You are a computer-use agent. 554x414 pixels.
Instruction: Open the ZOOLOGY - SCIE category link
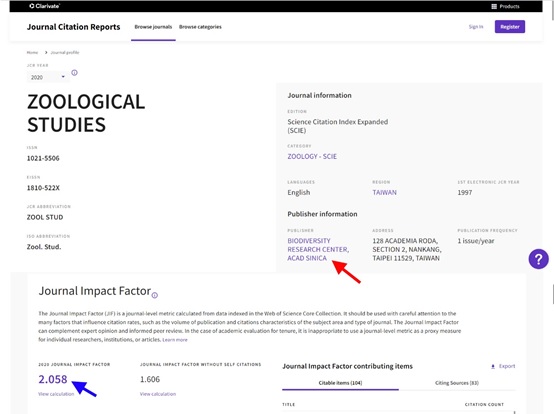point(312,156)
